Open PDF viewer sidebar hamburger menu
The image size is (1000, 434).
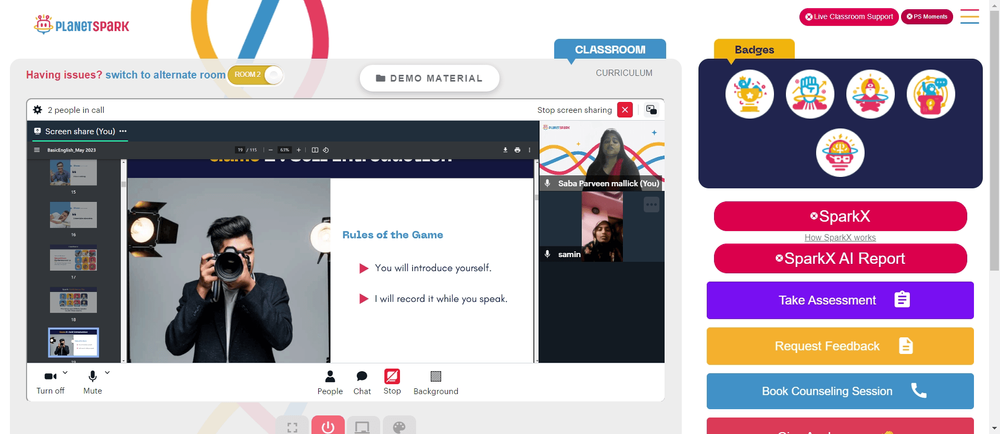[x=36, y=150]
